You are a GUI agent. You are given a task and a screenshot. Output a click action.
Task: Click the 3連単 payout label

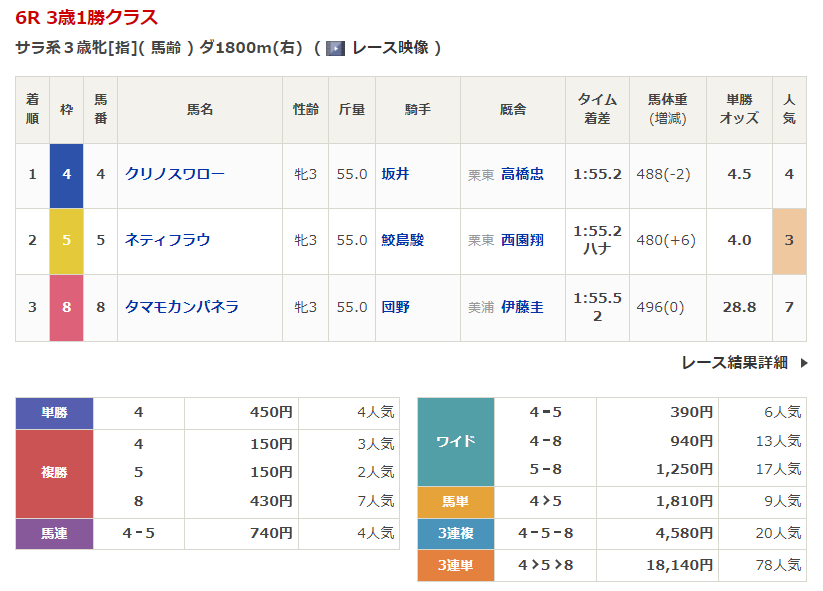tap(455, 565)
